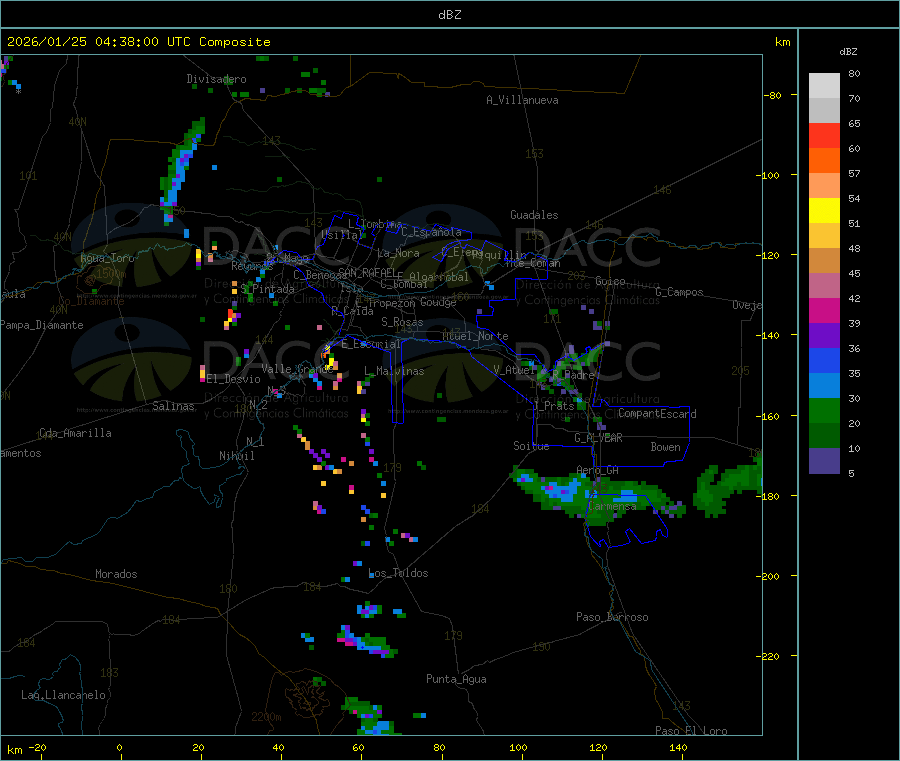Click the magenta-green echo cluster below Los_Toldos

367,644
